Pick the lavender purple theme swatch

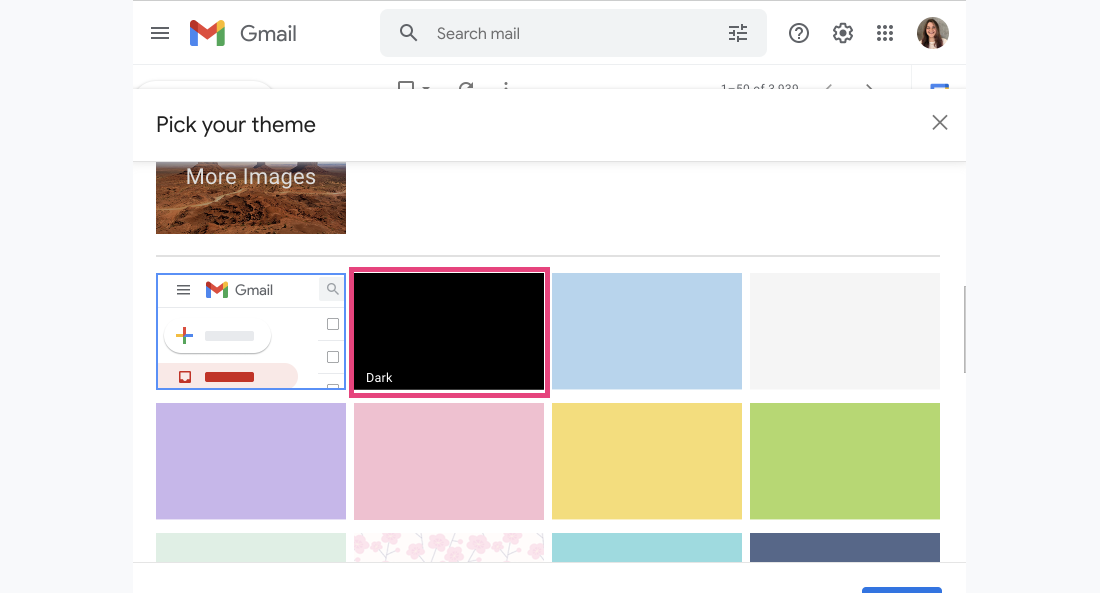pos(251,461)
